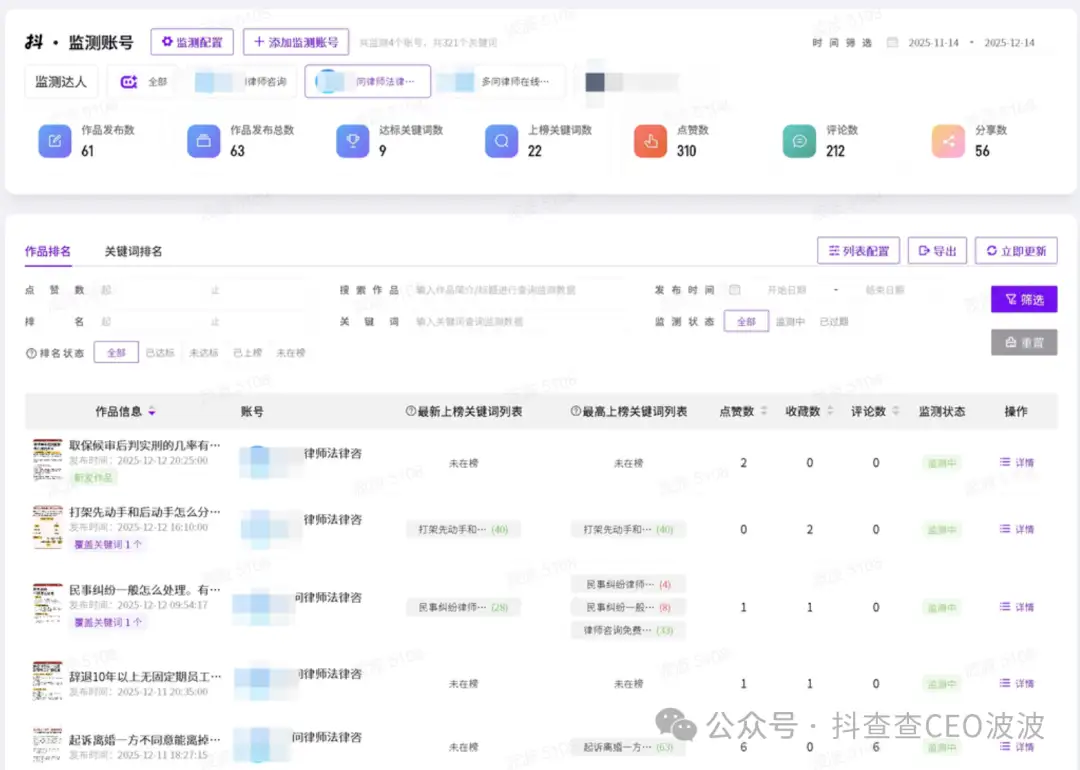Click the 达标关键词数 trophy icon
Viewport: 1080px width, 770px height.
(353, 141)
